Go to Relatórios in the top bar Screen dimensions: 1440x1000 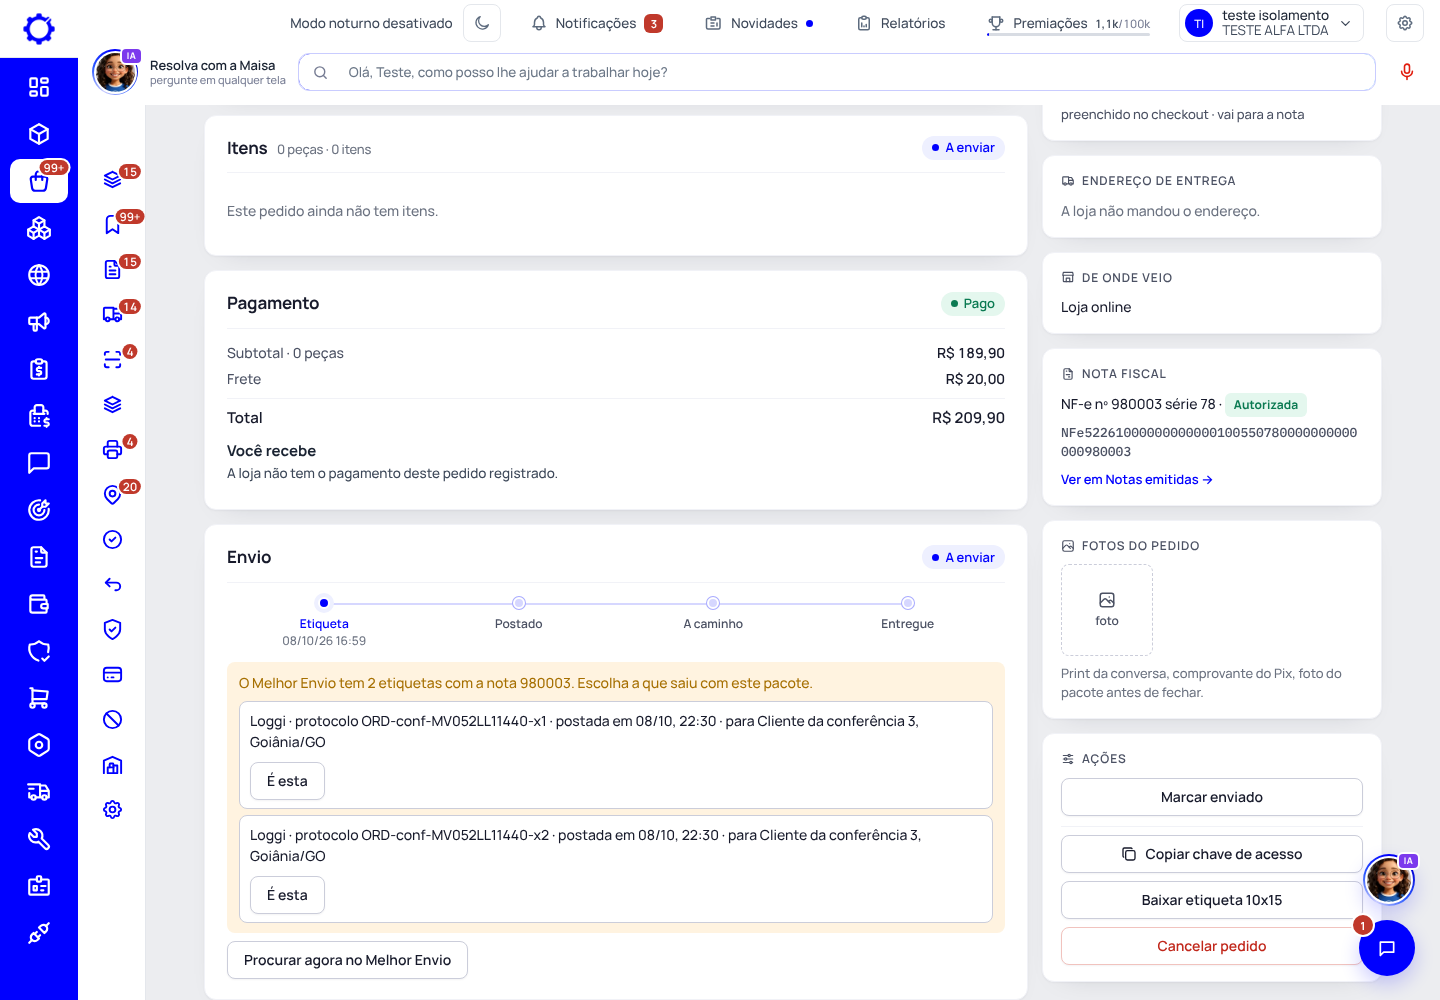click(901, 23)
